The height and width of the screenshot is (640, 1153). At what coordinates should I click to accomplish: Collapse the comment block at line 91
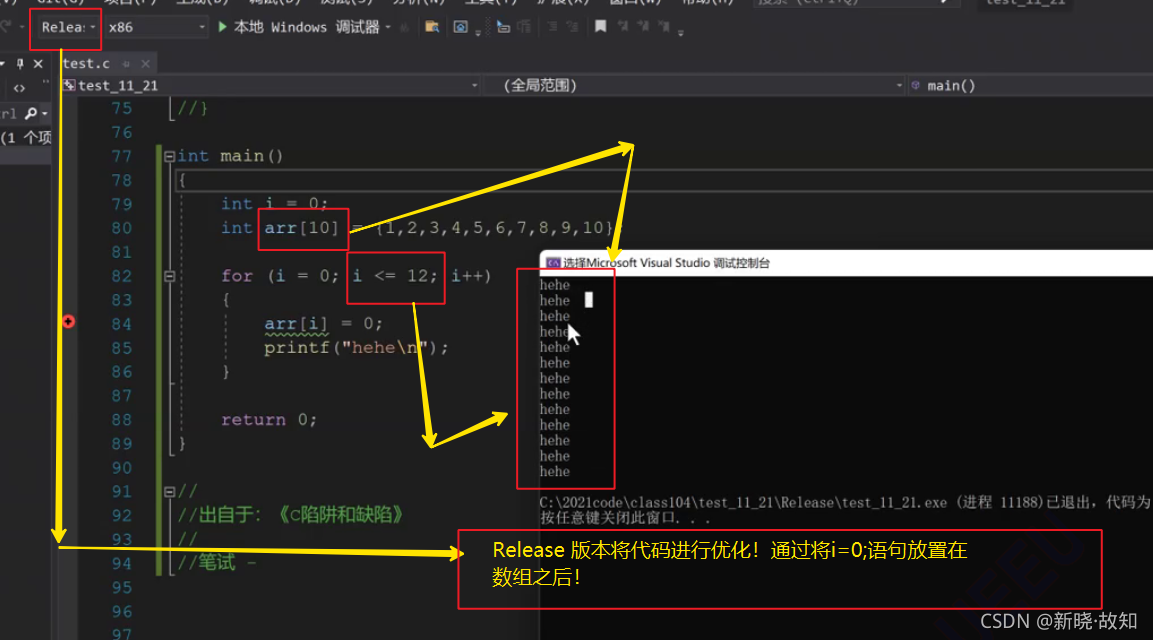pyautogui.click(x=169, y=491)
